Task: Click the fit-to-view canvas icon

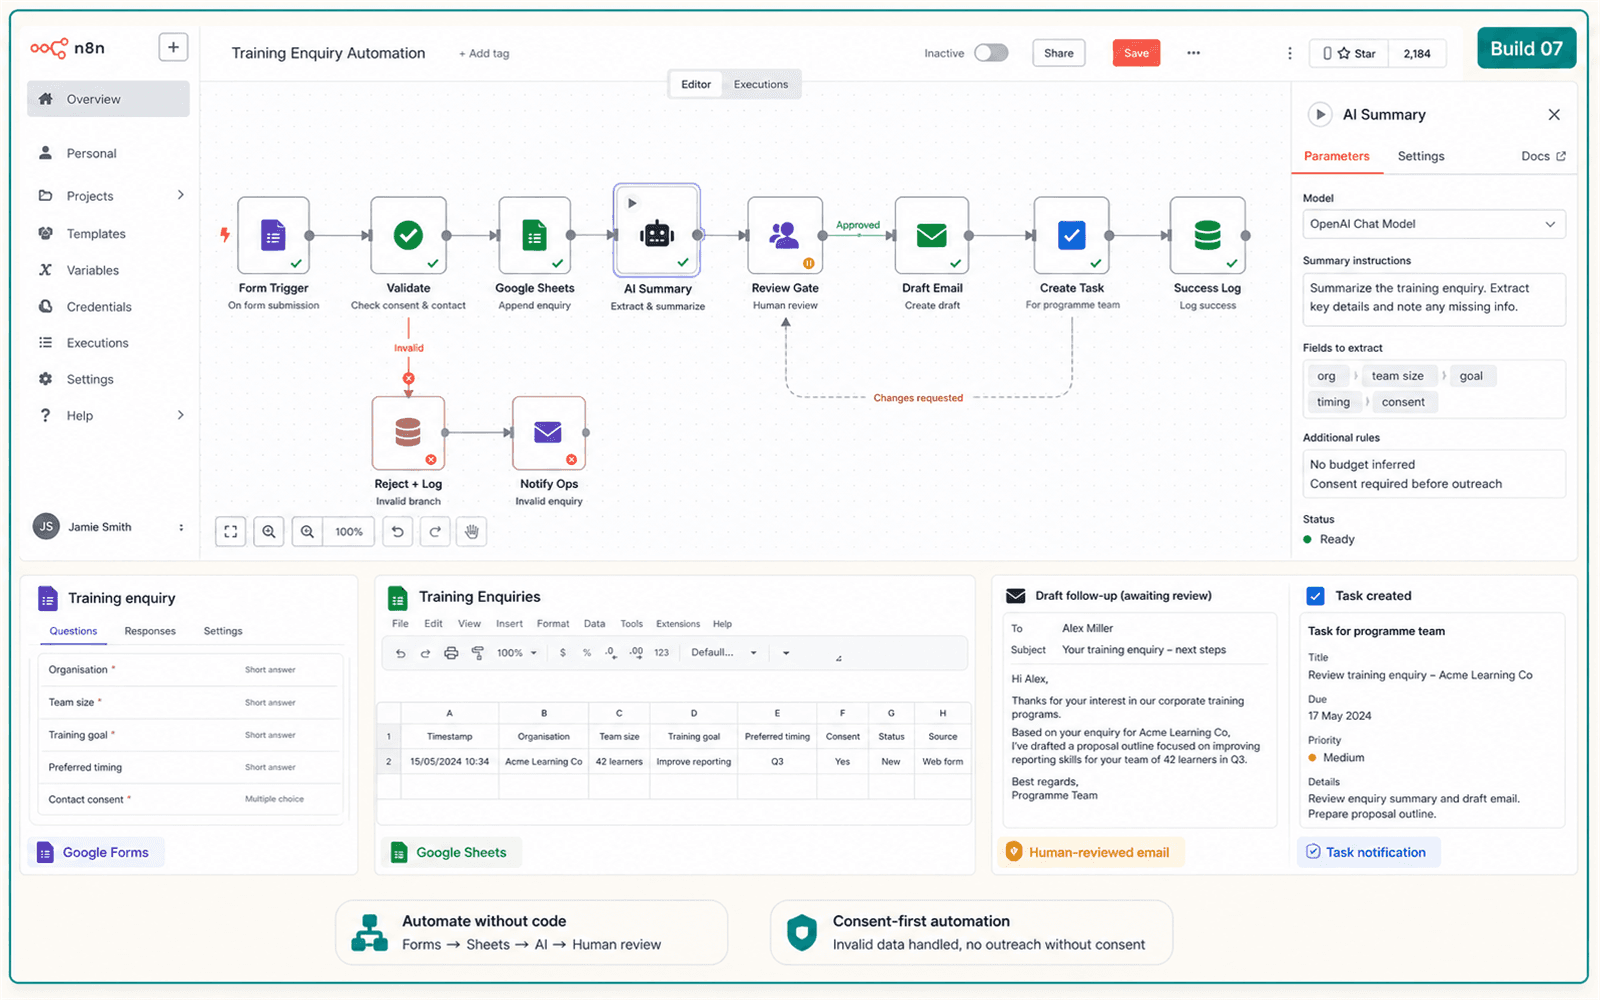Action: coord(231,532)
